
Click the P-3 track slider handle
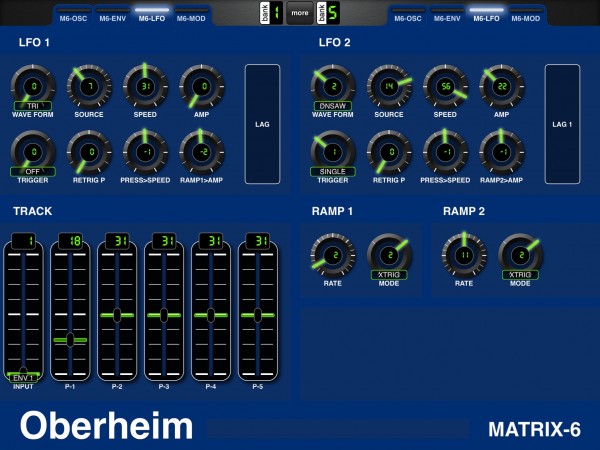(x=164, y=315)
